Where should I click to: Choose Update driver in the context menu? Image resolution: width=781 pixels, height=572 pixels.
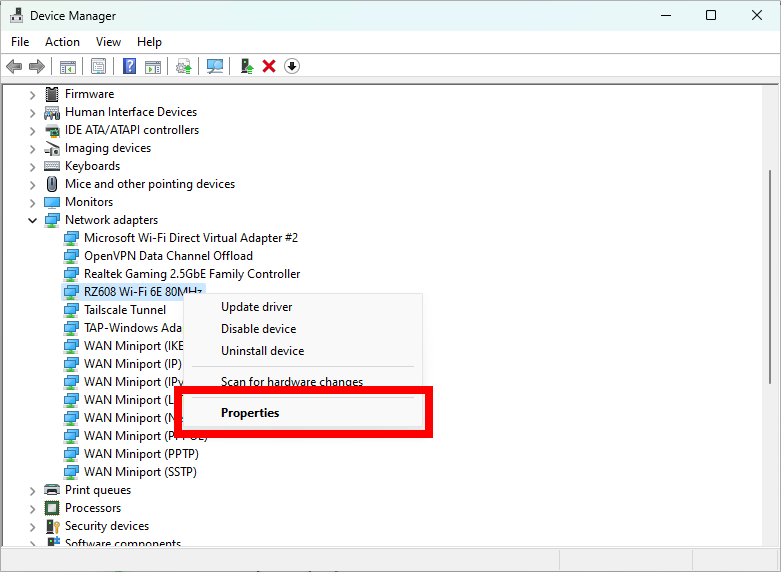256,307
